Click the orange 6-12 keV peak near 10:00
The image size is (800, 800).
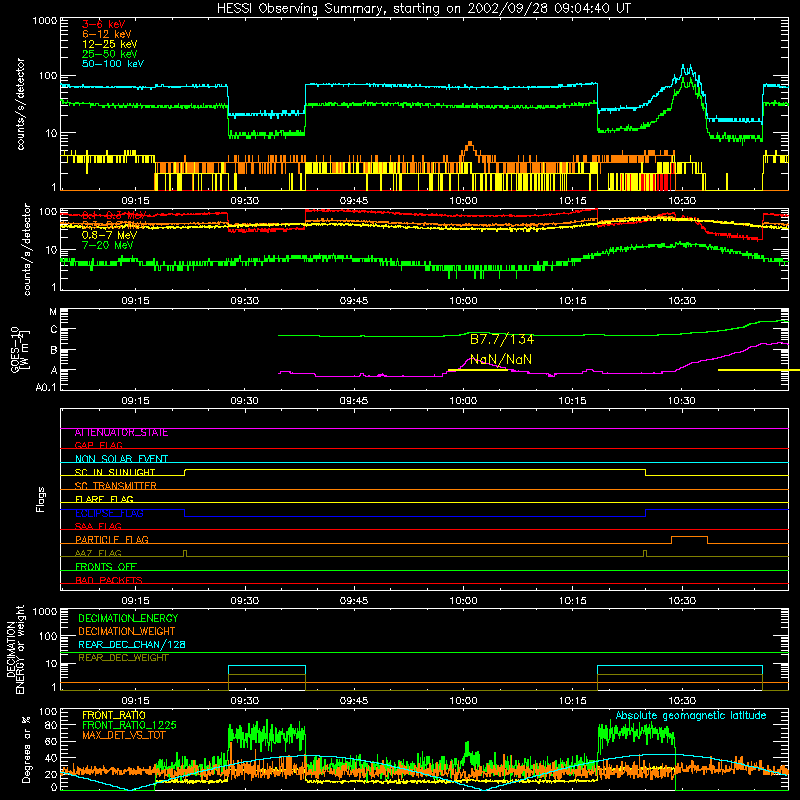point(469,147)
